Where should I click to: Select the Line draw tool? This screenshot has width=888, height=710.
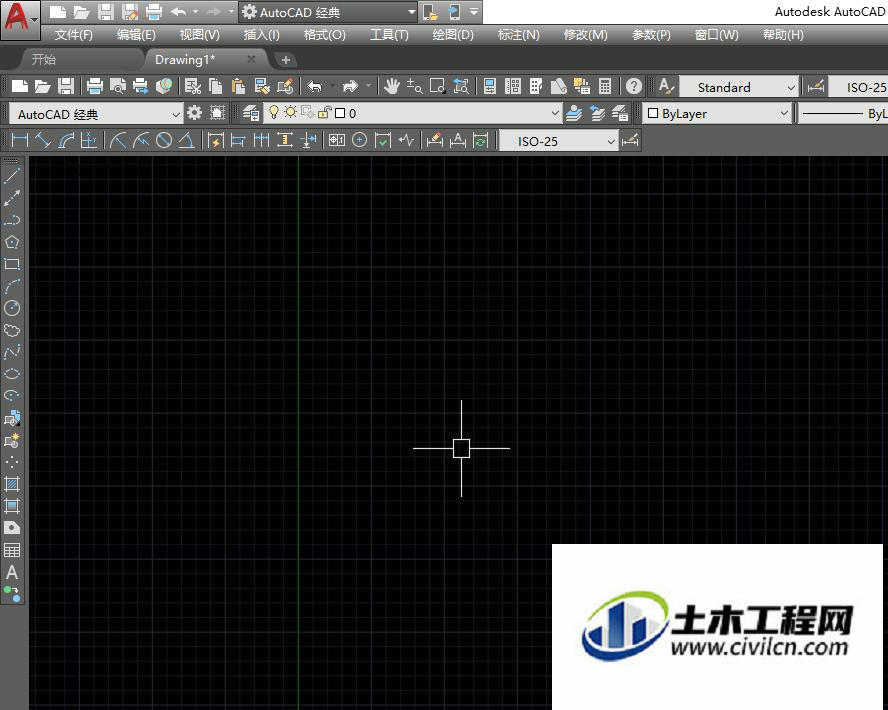12,176
